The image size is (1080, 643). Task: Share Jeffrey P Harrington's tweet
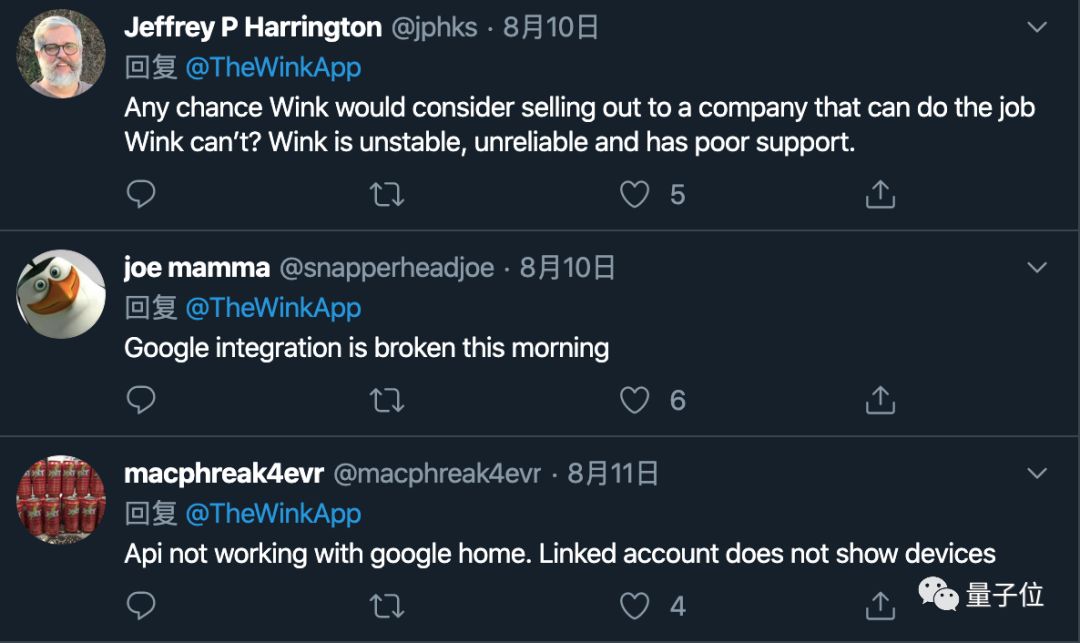point(879,194)
